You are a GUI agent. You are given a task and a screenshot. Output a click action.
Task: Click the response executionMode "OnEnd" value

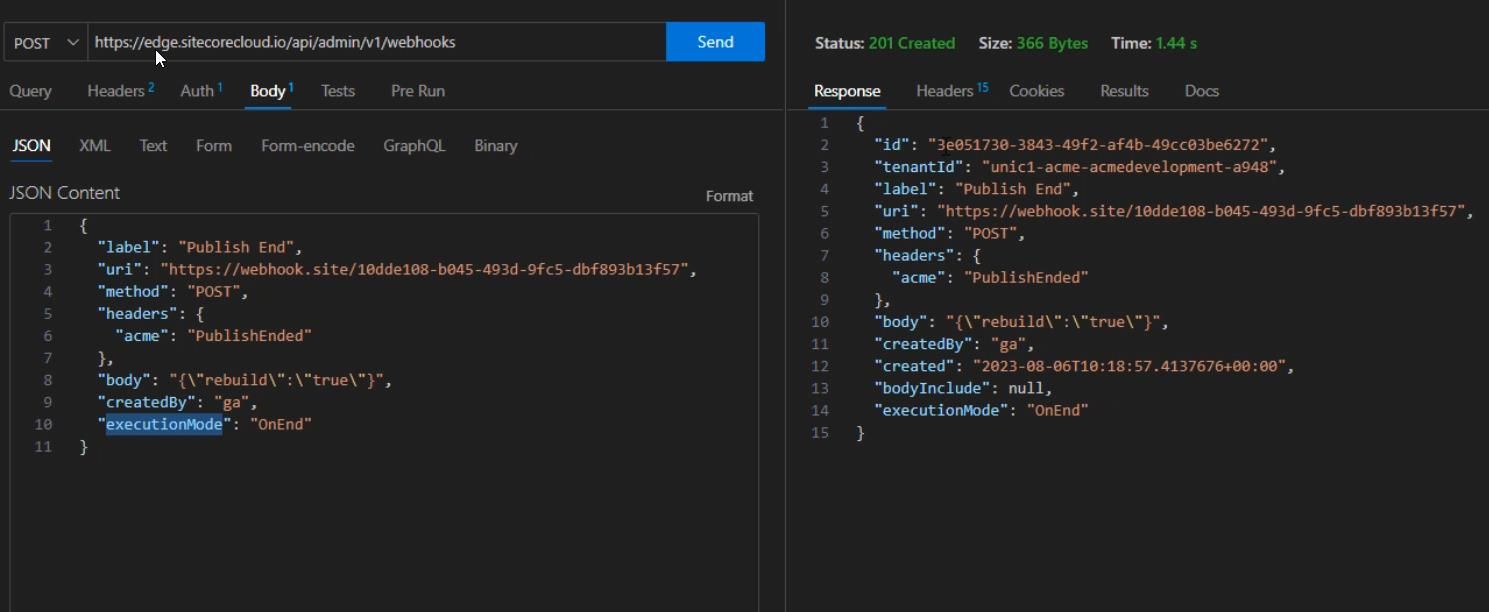coord(1057,410)
